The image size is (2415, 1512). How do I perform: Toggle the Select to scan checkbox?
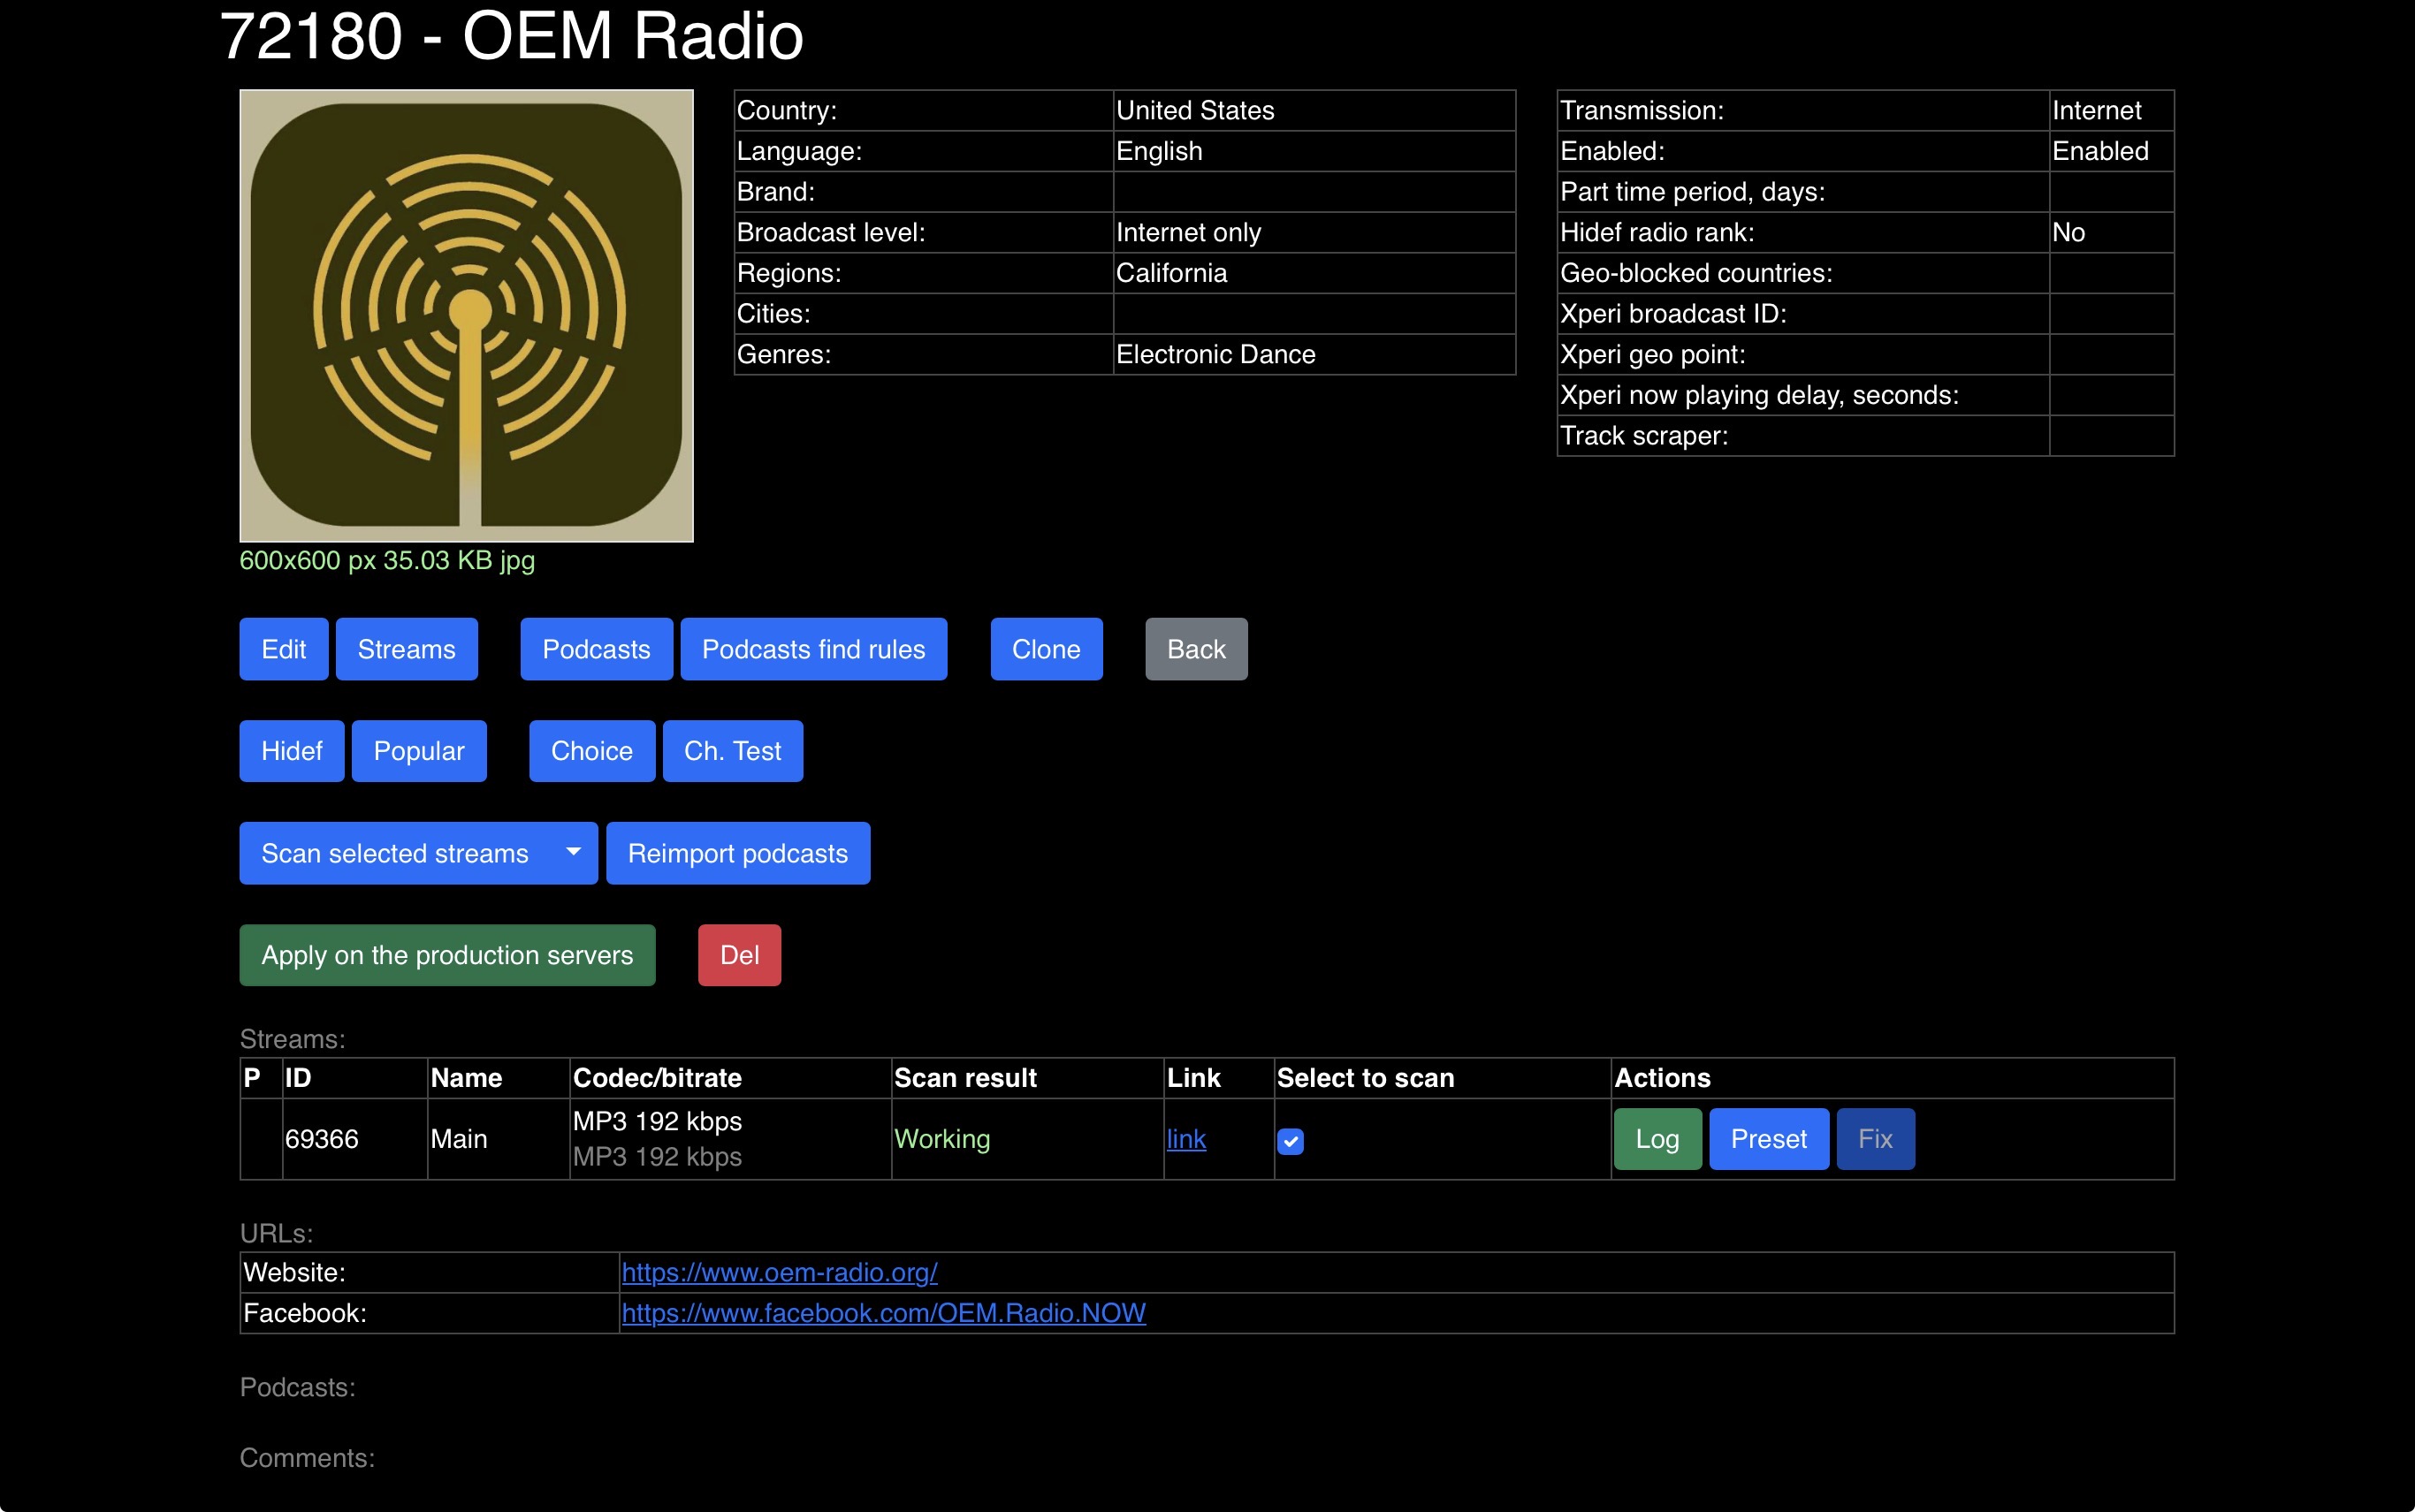pyautogui.click(x=1290, y=1141)
